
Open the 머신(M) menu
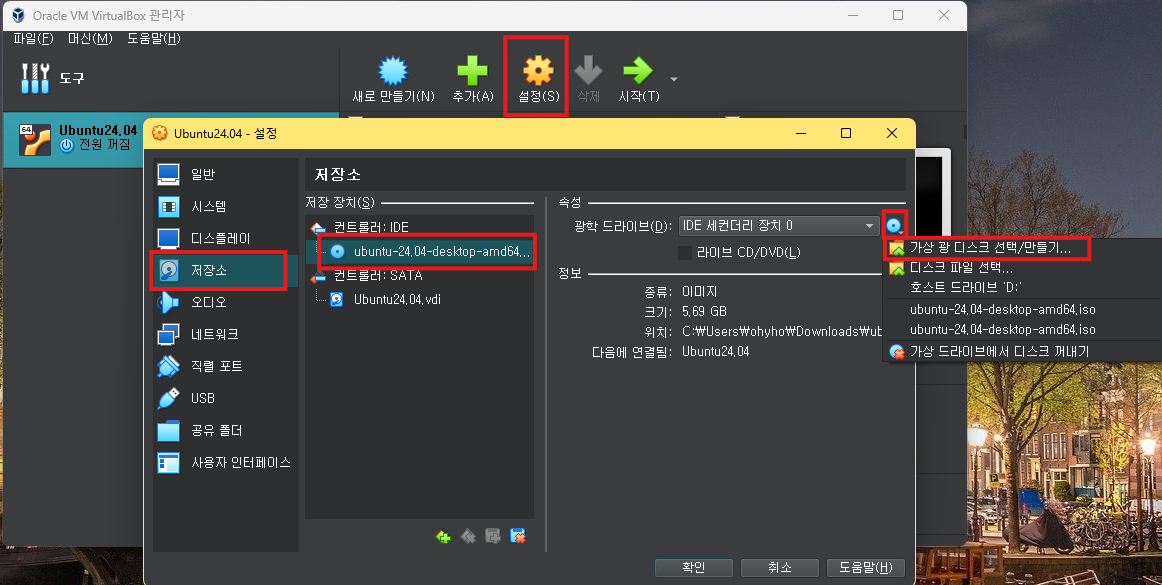pos(90,39)
